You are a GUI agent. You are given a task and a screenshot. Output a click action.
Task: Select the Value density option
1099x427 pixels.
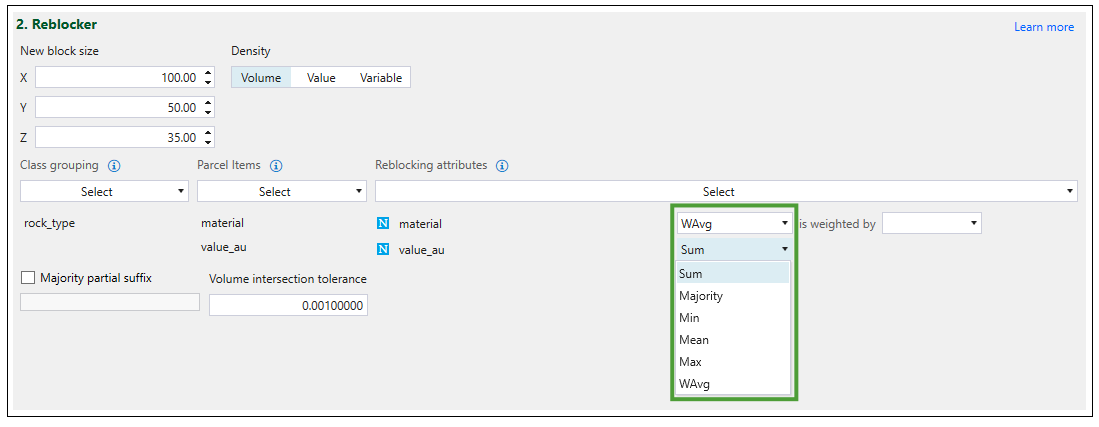pyautogui.click(x=321, y=78)
